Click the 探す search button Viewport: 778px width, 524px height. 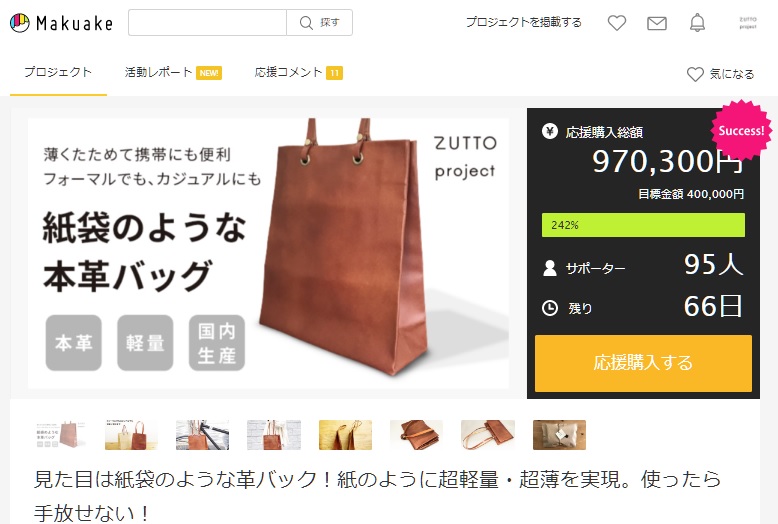pyautogui.click(x=320, y=22)
